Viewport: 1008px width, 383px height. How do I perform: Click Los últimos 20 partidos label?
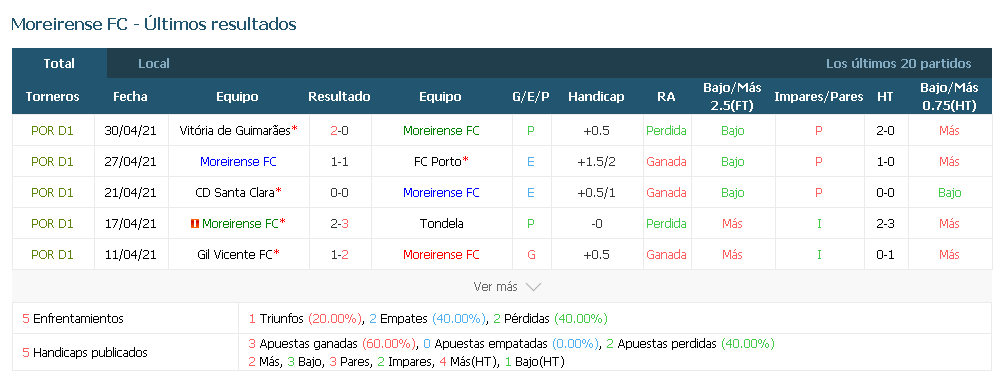[898, 64]
